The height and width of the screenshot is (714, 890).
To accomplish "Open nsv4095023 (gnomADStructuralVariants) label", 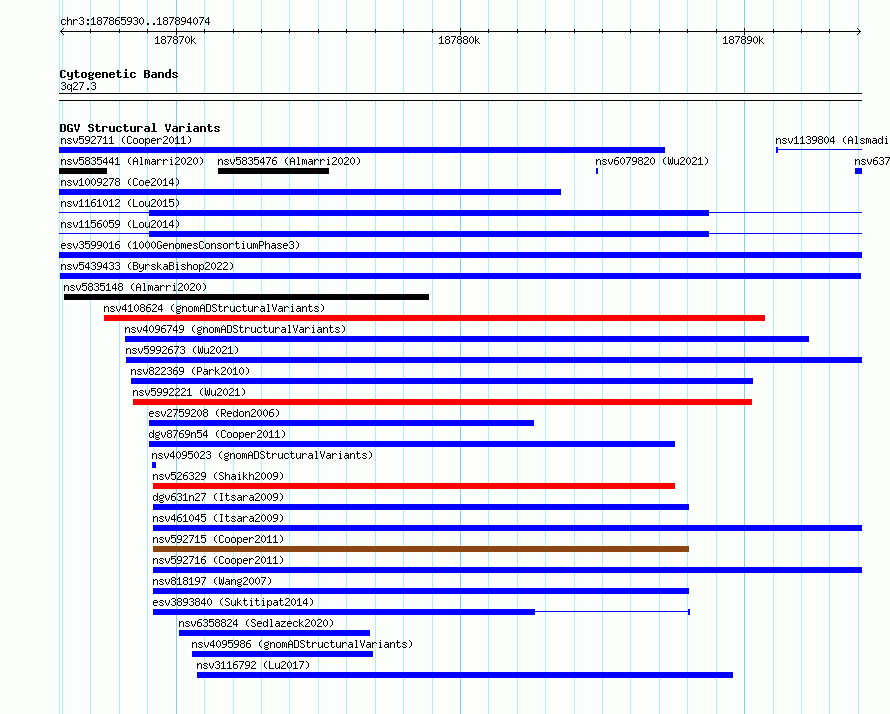I will [x=262, y=455].
